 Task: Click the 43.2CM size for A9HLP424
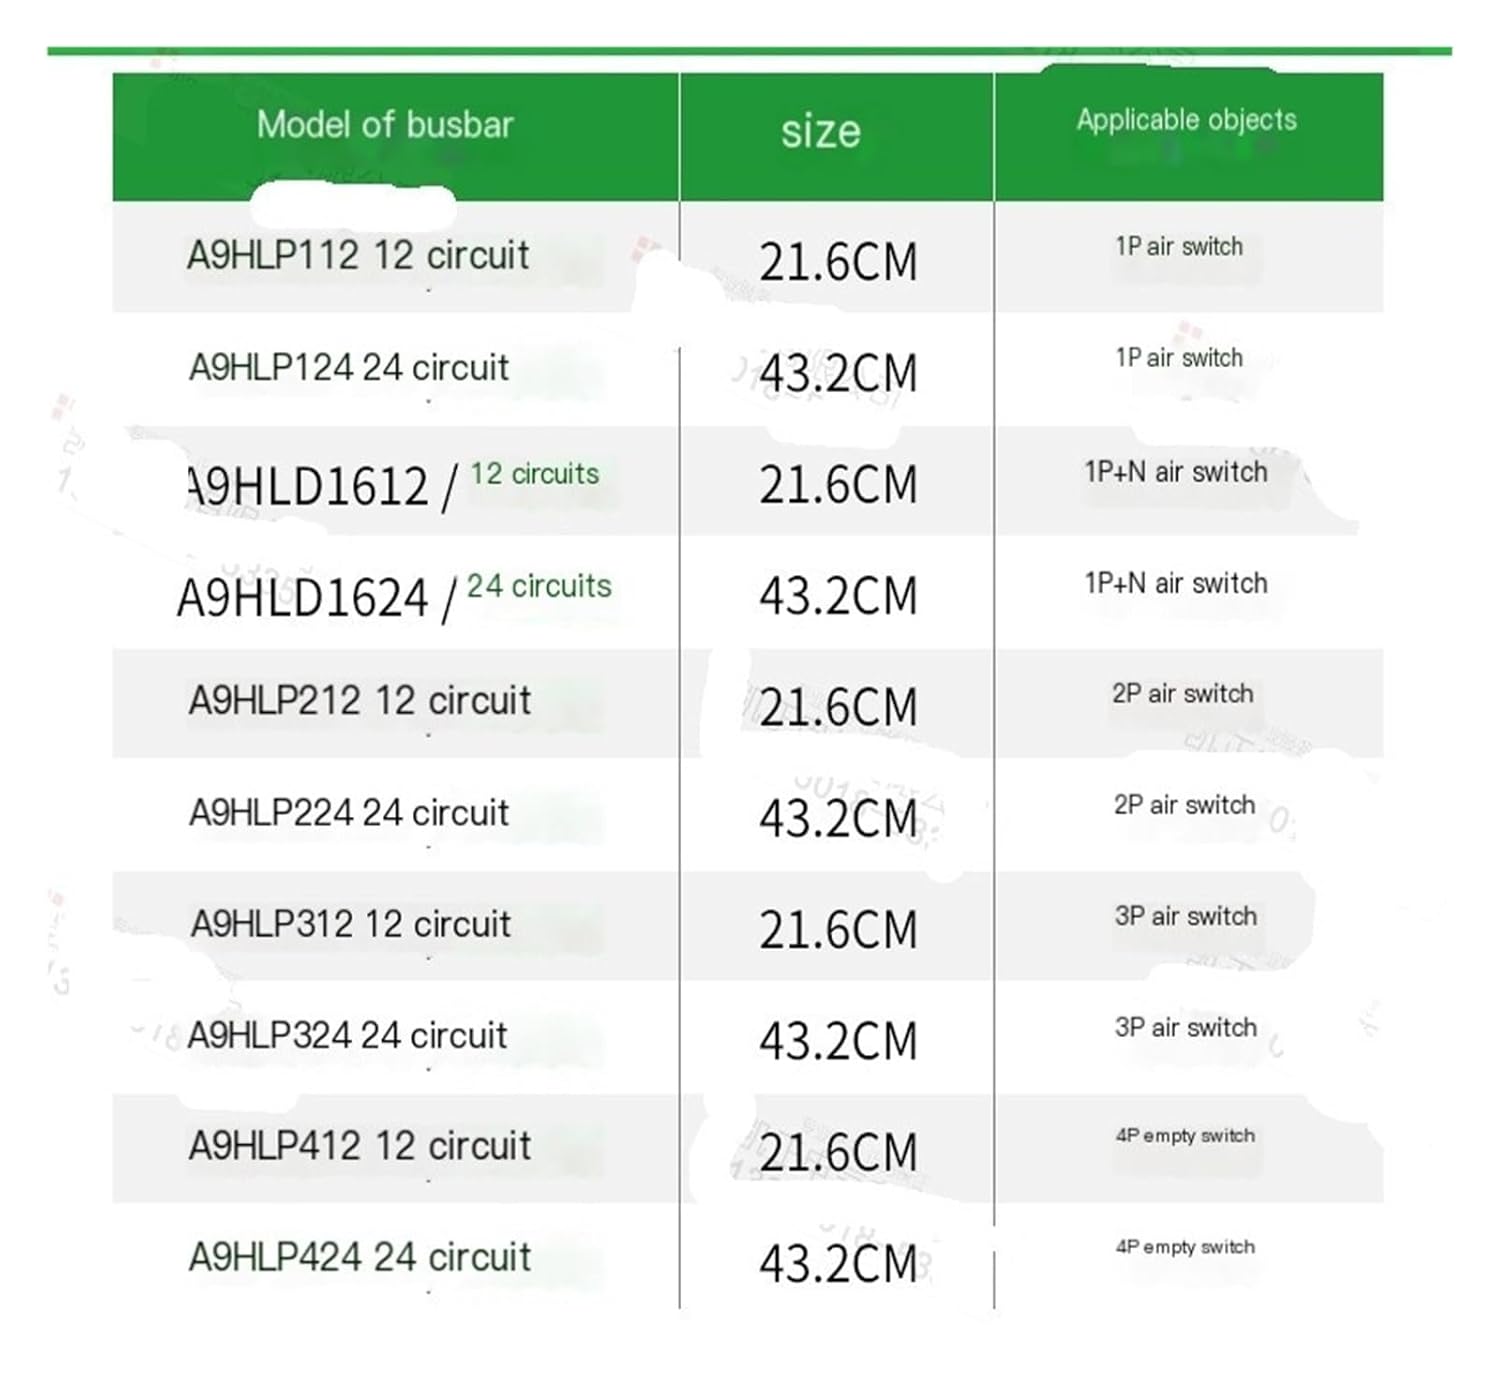click(837, 1263)
